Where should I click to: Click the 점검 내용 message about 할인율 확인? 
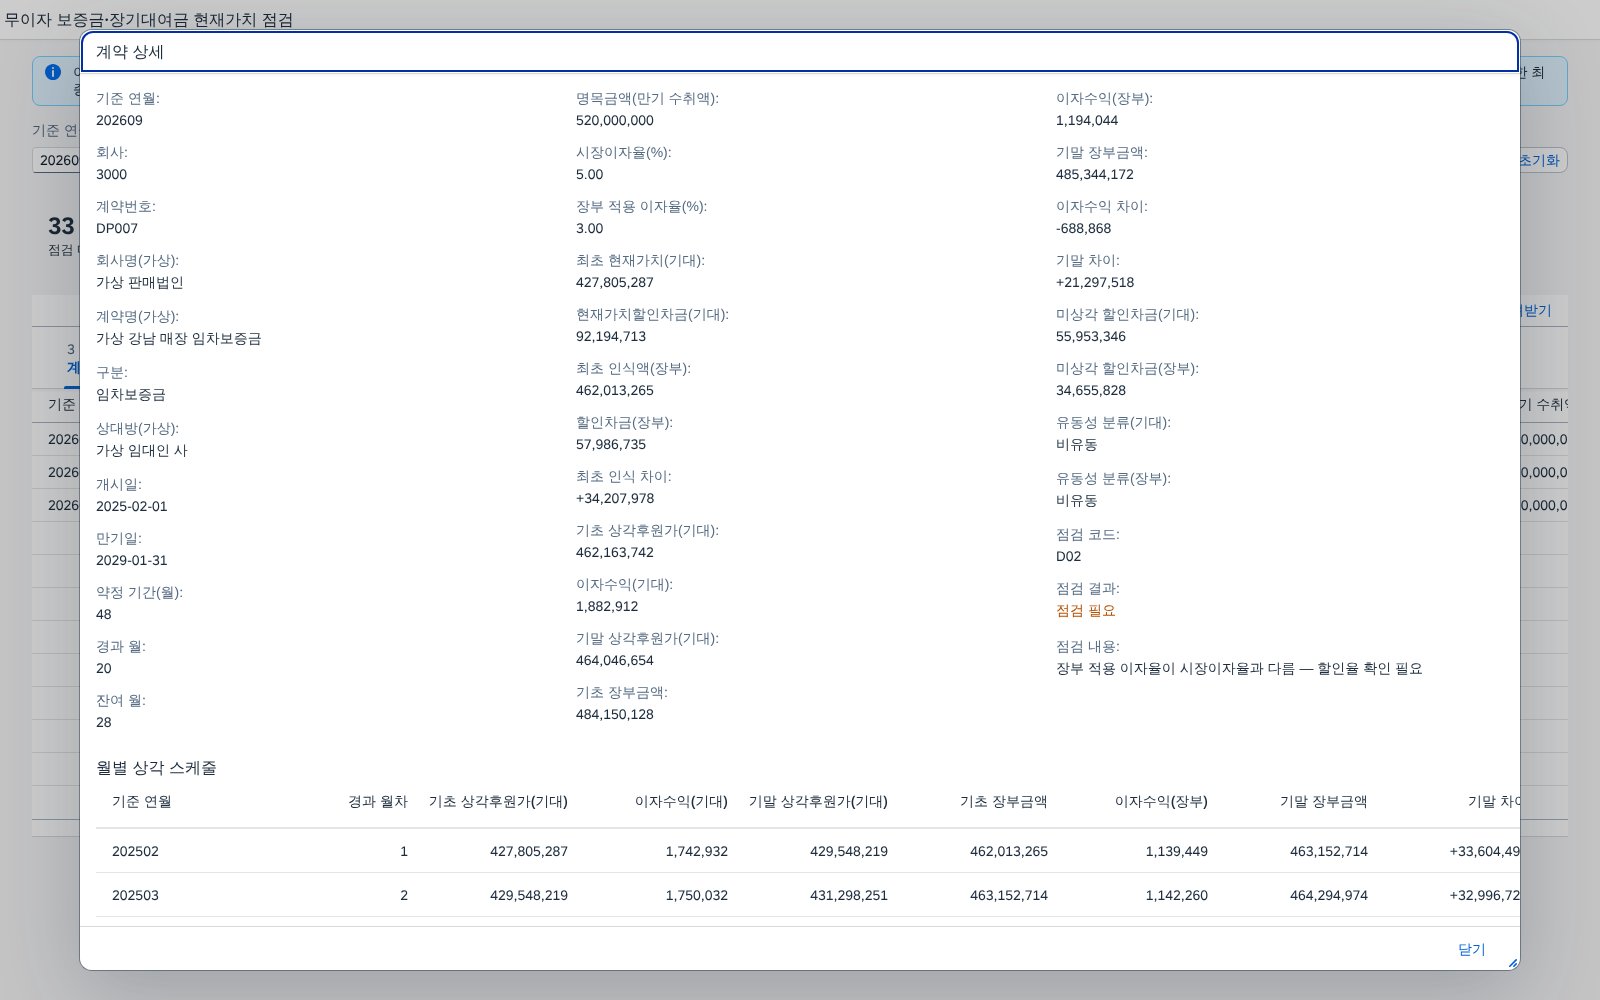(x=1239, y=668)
